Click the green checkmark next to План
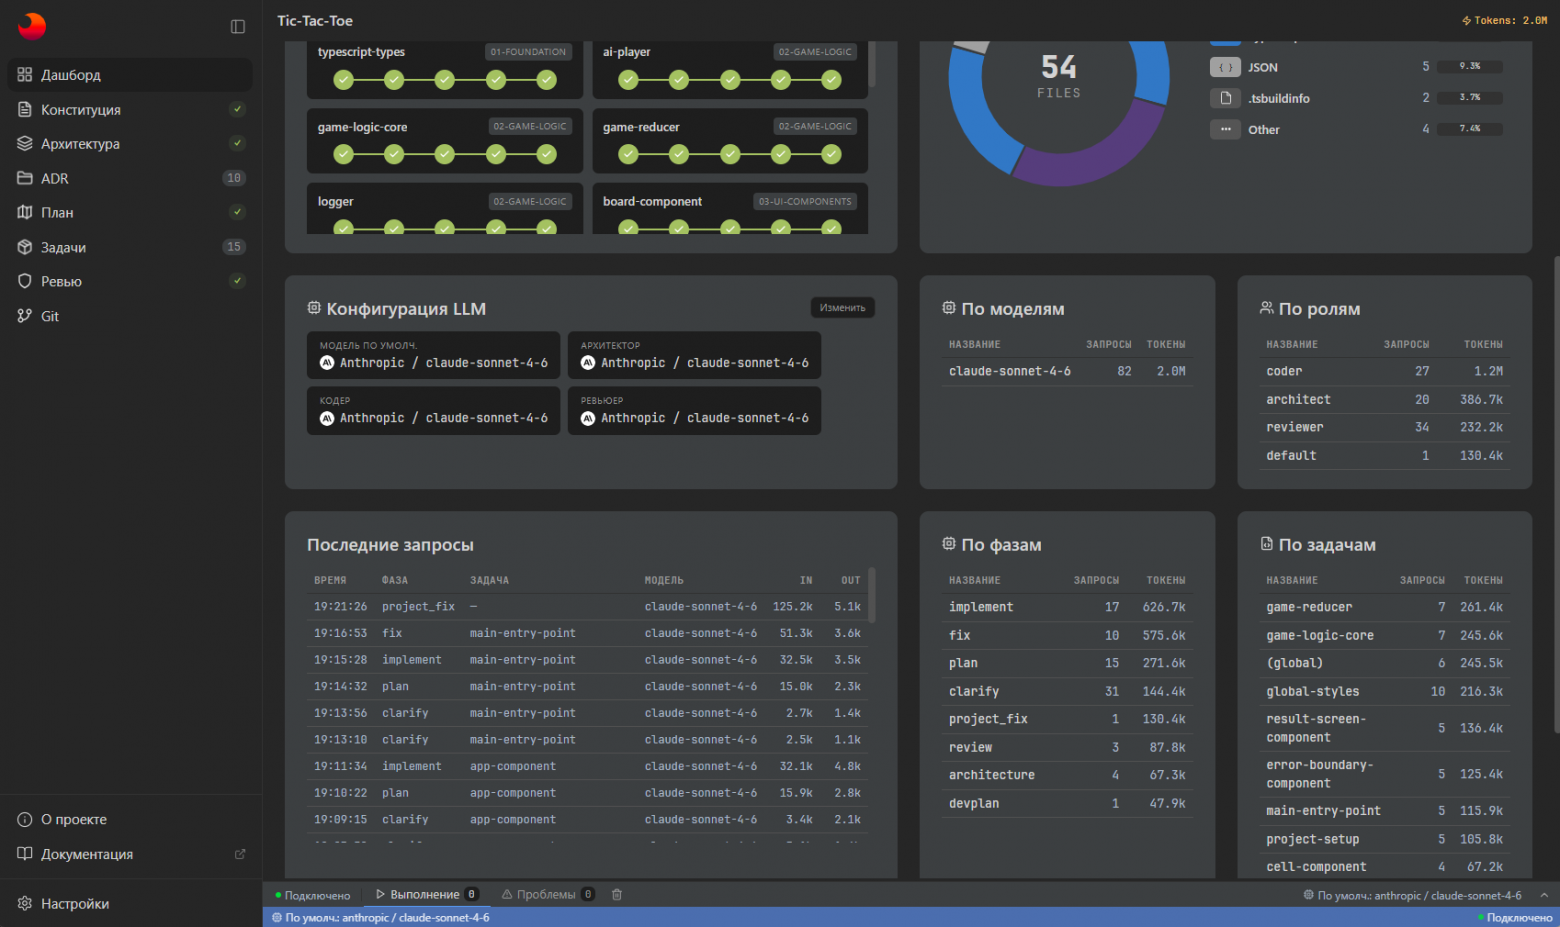 237,212
